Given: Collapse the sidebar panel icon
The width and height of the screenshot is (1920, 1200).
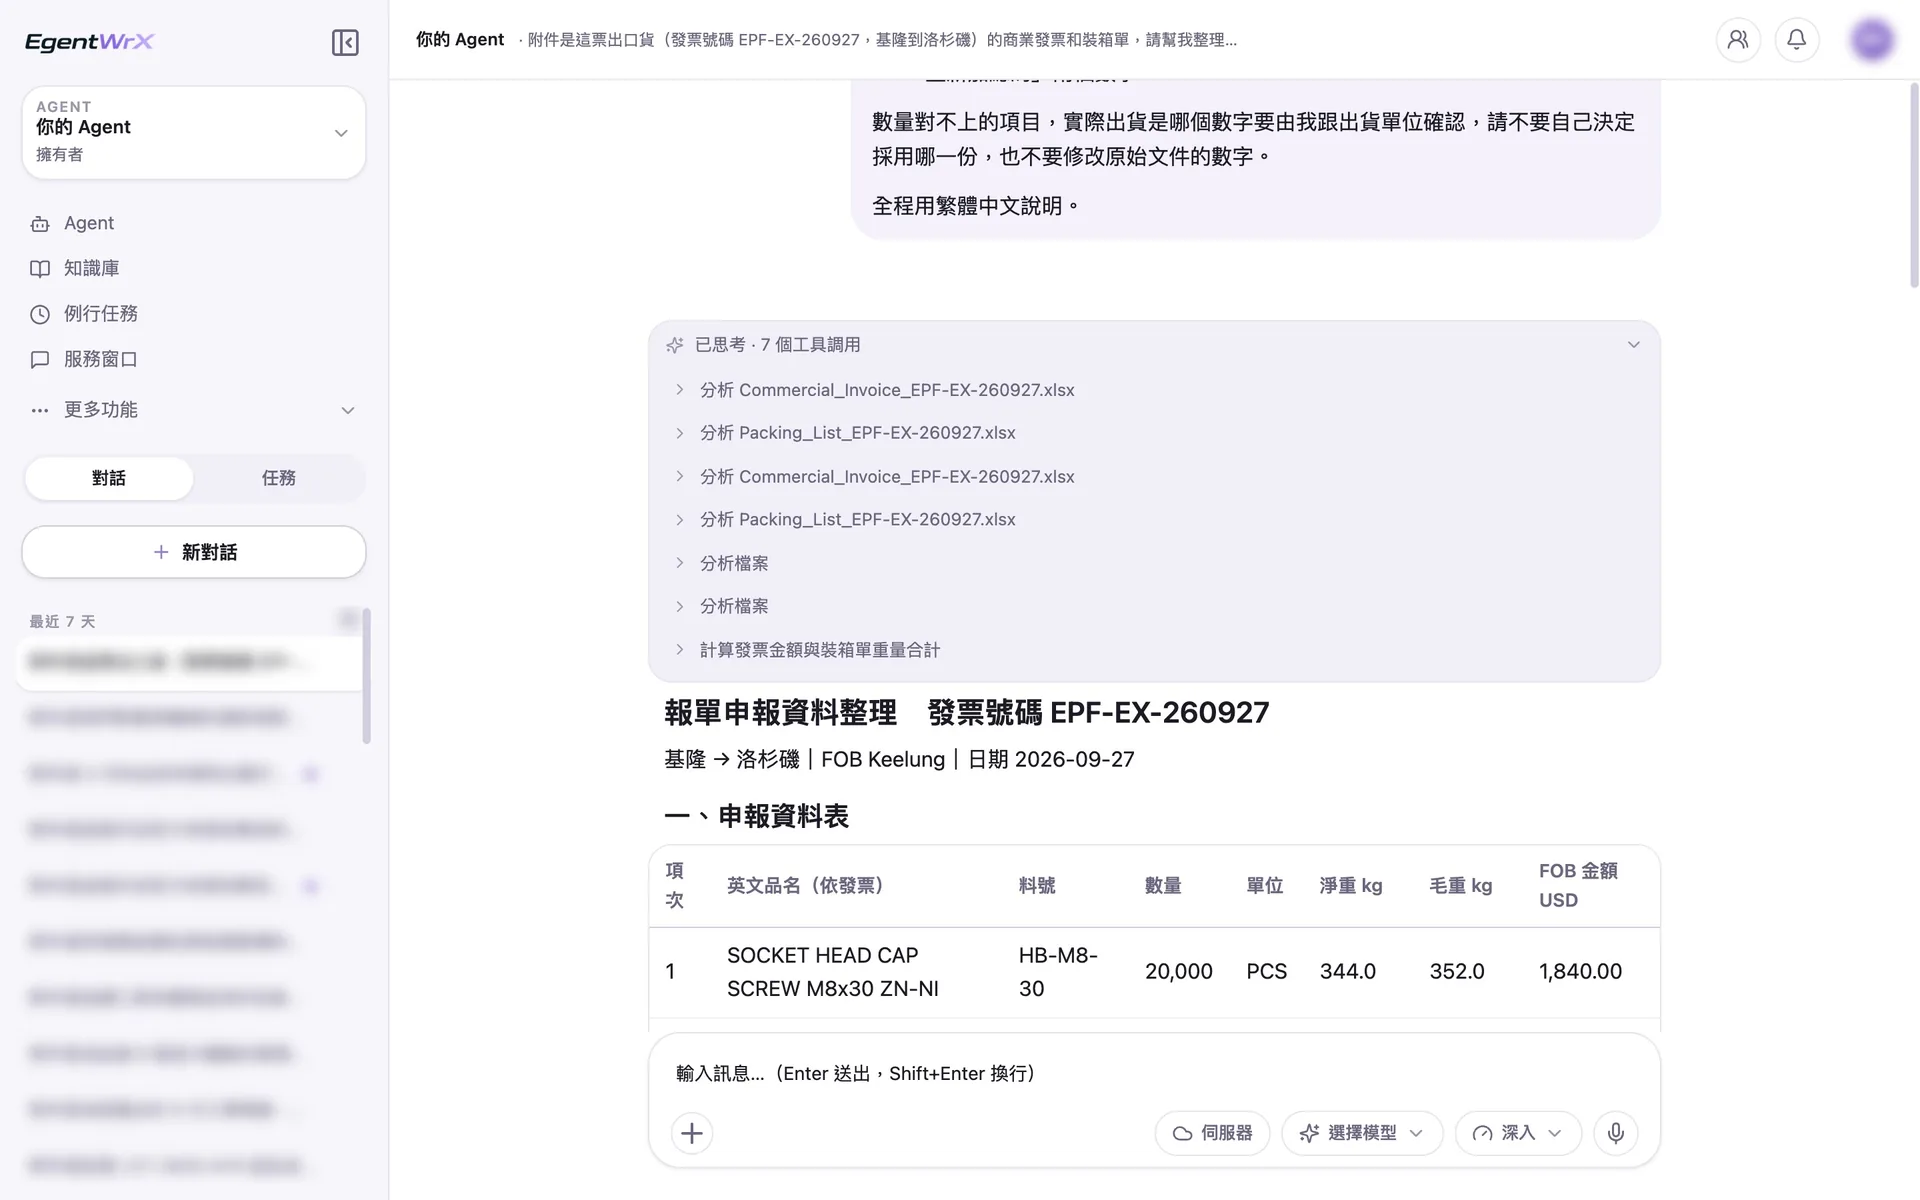Looking at the screenshot, I should (345, 42).
